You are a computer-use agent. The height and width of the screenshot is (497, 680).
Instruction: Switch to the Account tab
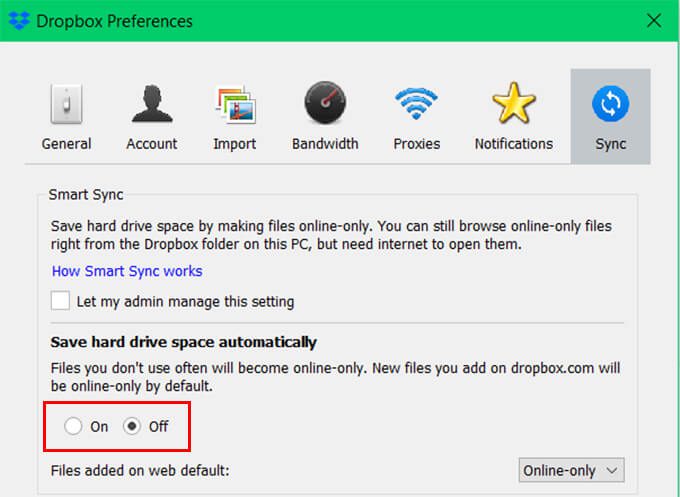coord(152,117)
